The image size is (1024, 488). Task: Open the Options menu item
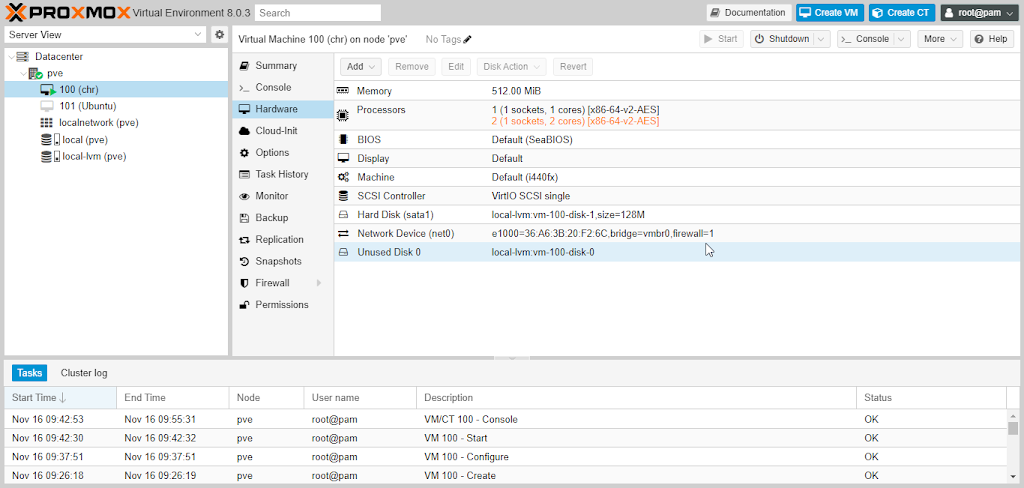pyautogui.click(x=283, y=153)
